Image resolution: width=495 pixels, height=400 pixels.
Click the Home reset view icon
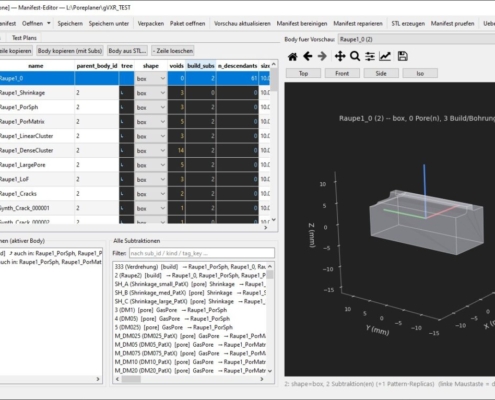click(293, 56)
